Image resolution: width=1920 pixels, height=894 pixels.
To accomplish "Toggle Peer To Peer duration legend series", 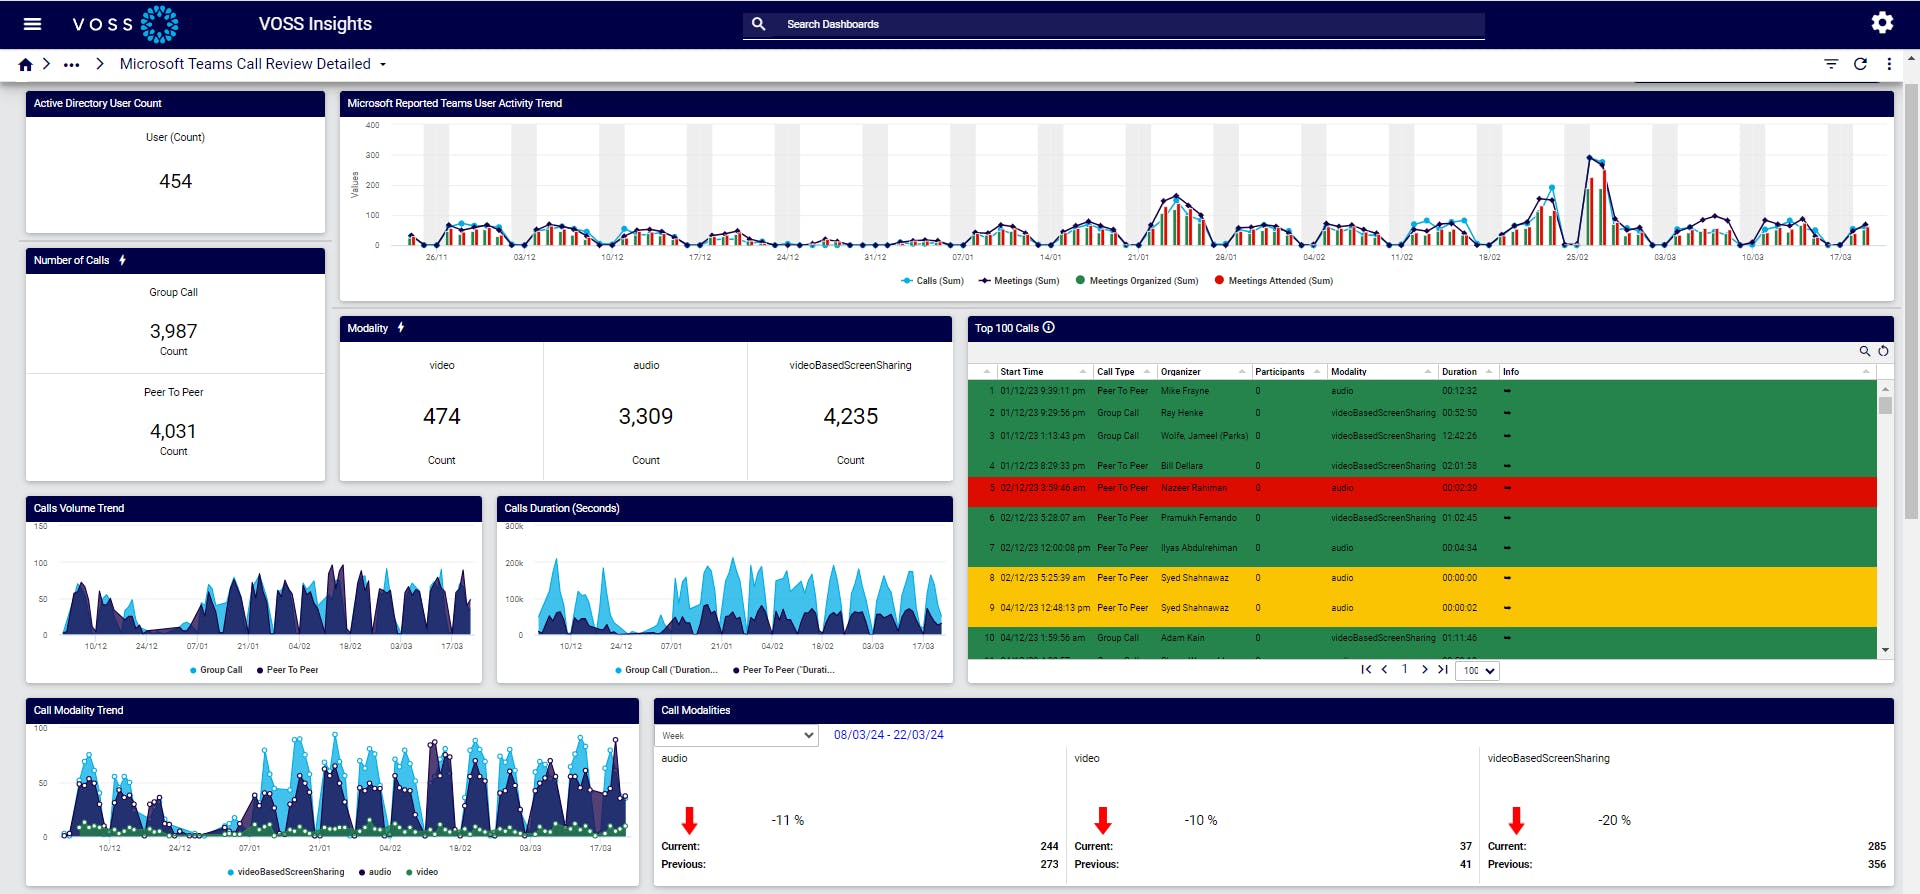I will [x=784, y=670].
